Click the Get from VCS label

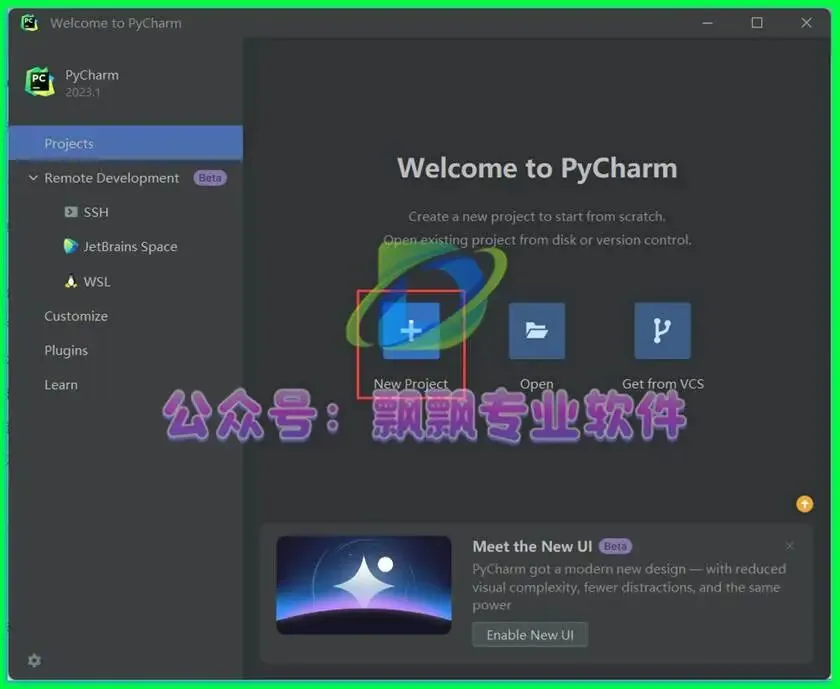(663, 384)
